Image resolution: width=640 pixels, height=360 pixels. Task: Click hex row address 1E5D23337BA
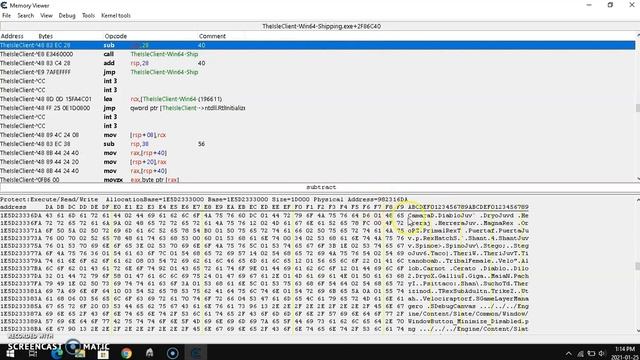click(x=20, y=268)
